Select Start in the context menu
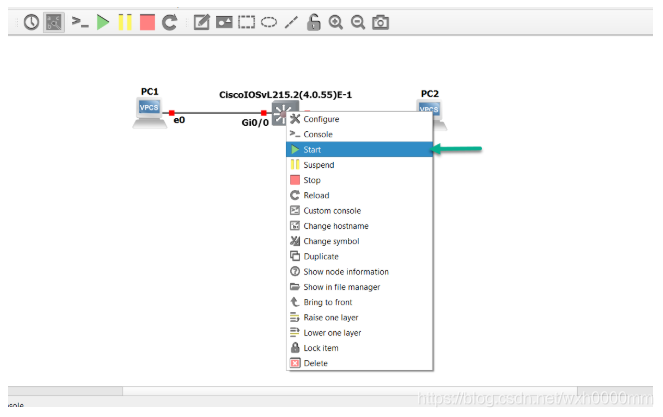663x417 pixels. [359, 149]
